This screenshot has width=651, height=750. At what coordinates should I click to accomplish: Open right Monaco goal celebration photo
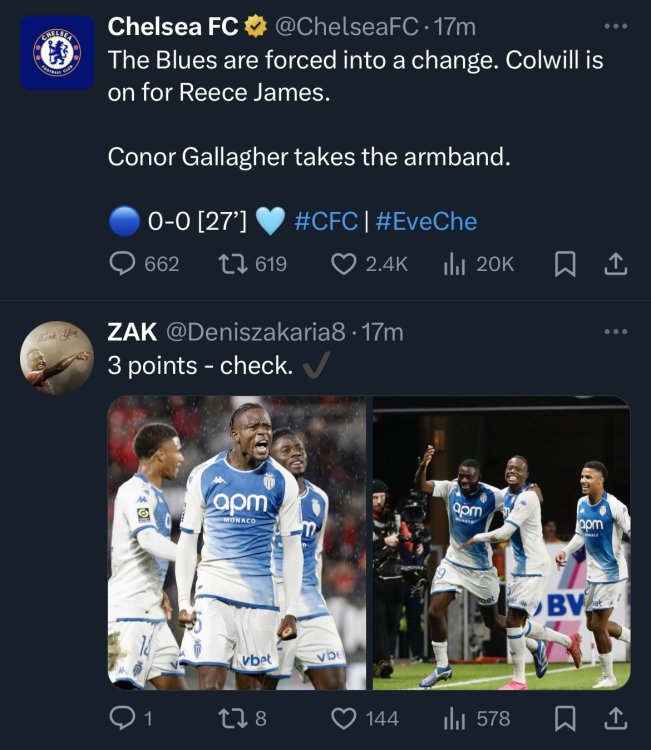click(501, 543)
